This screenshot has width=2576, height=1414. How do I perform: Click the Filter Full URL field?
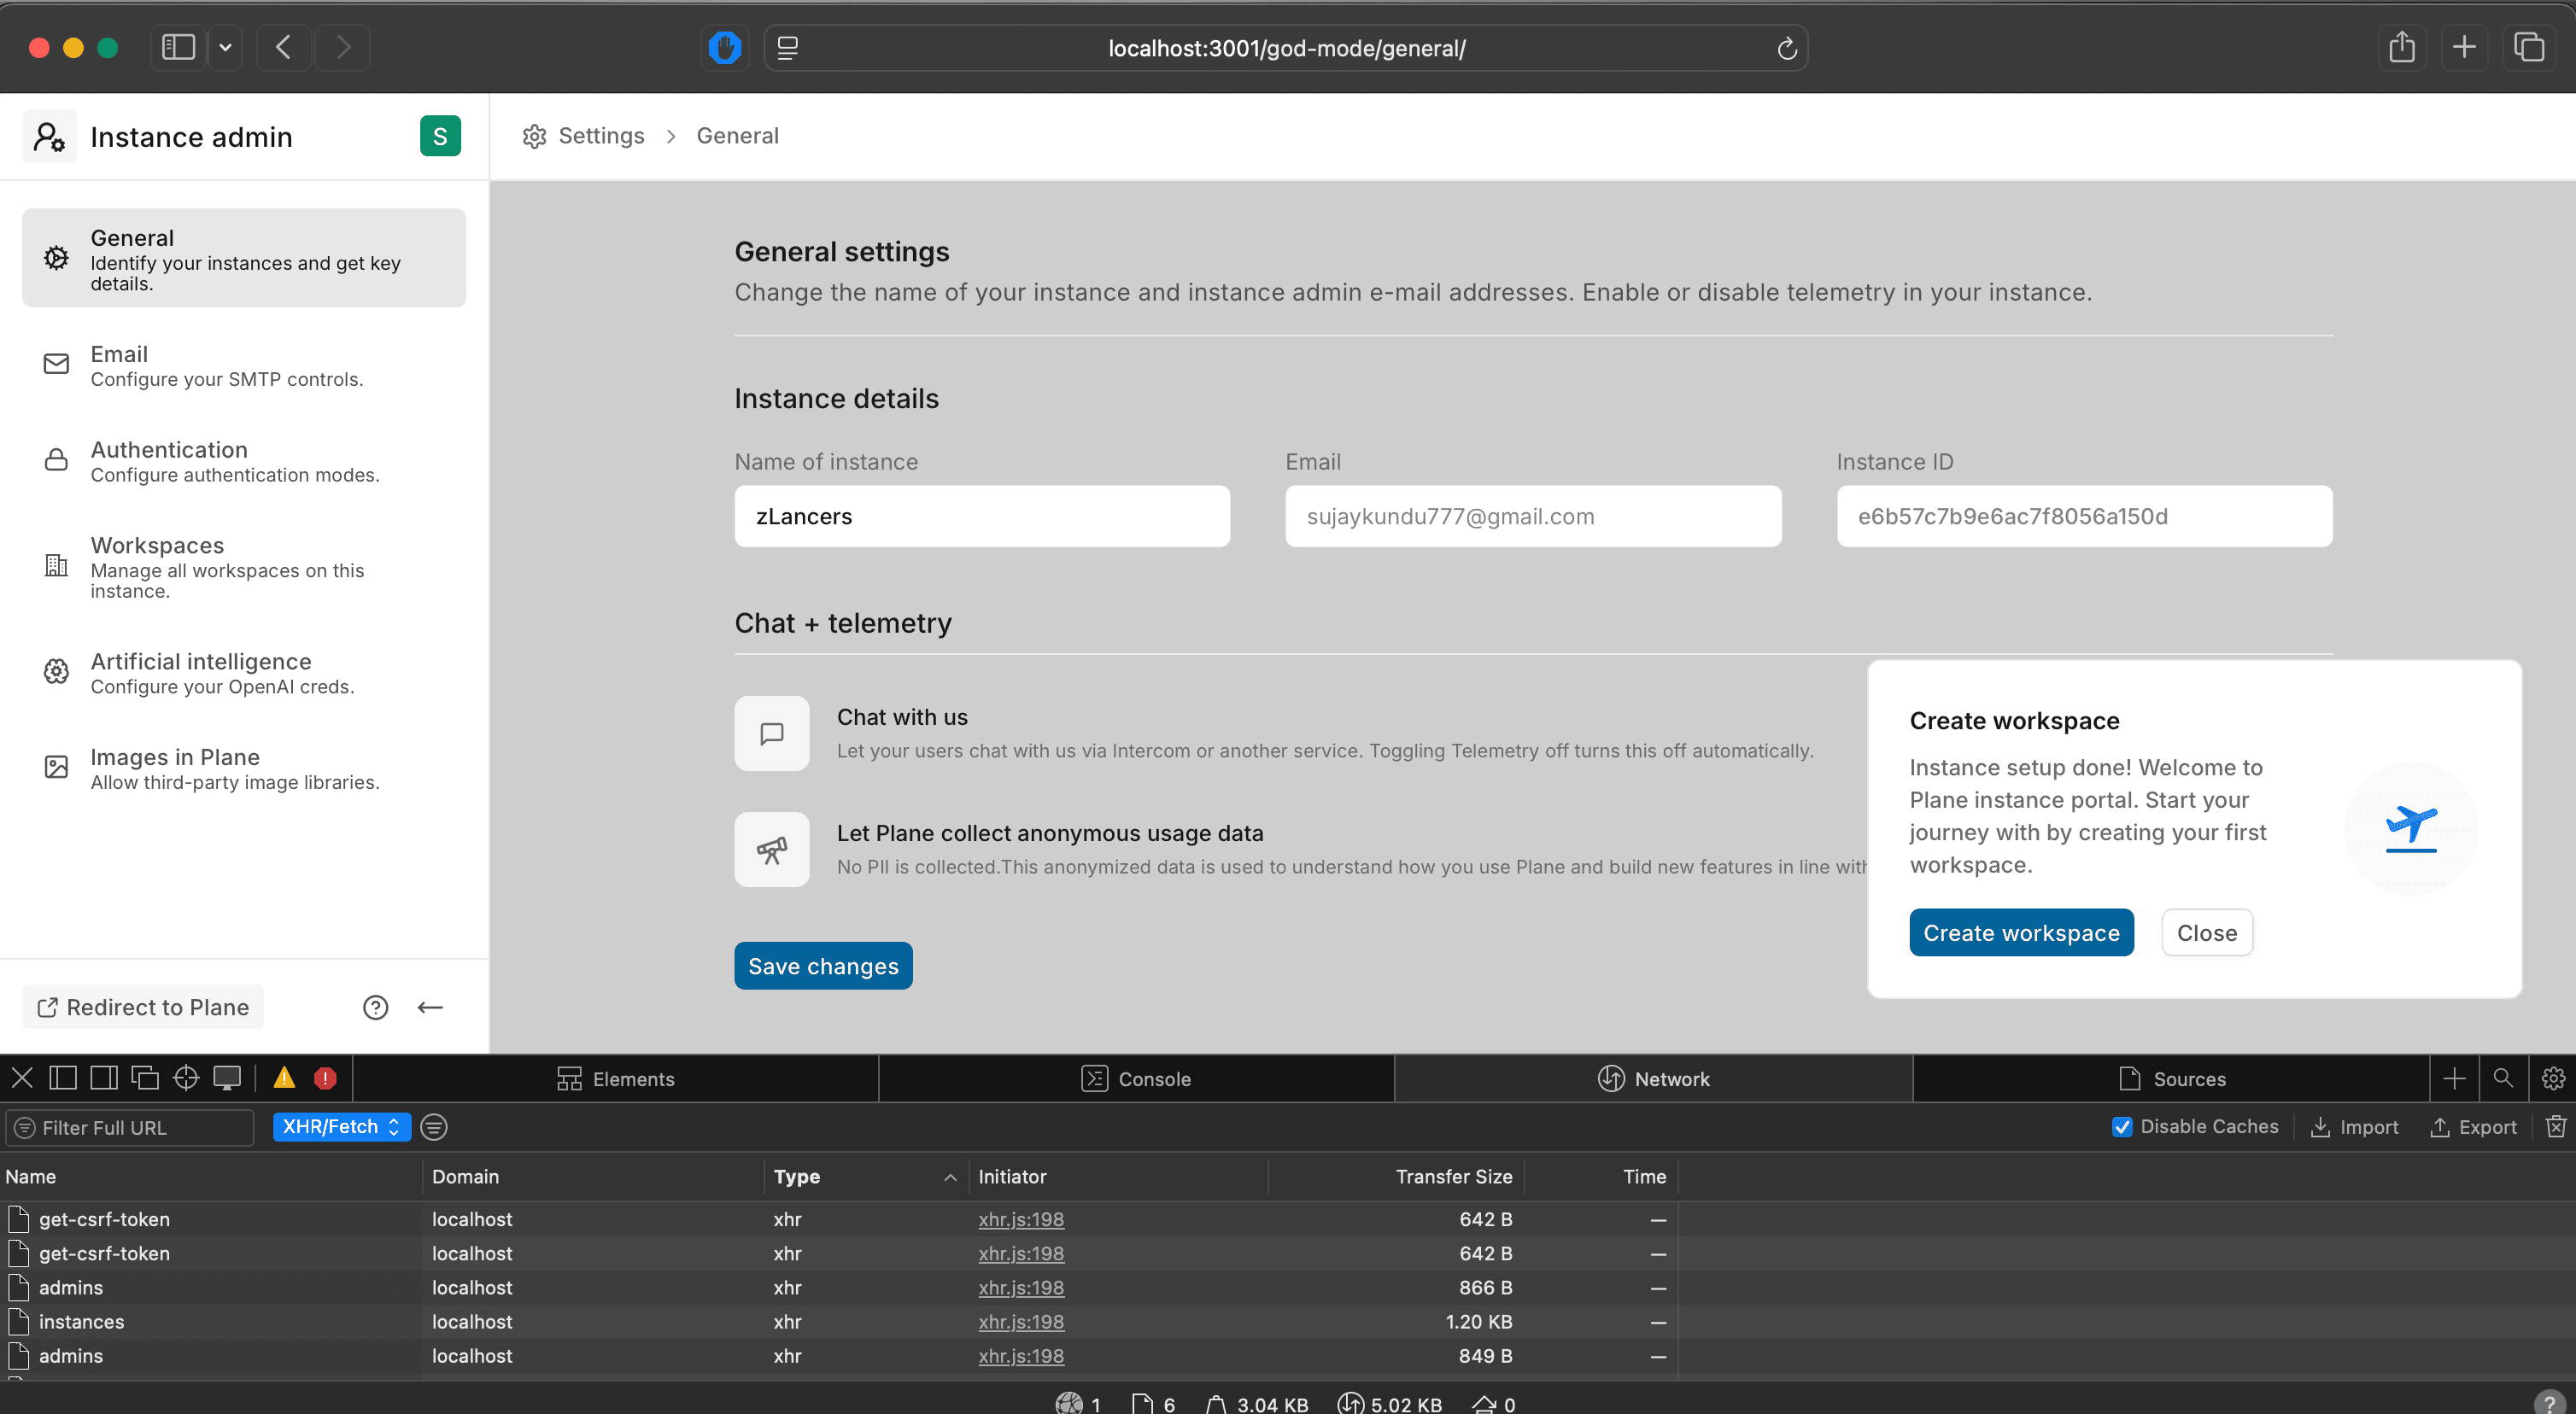[x=130, y=1127]
